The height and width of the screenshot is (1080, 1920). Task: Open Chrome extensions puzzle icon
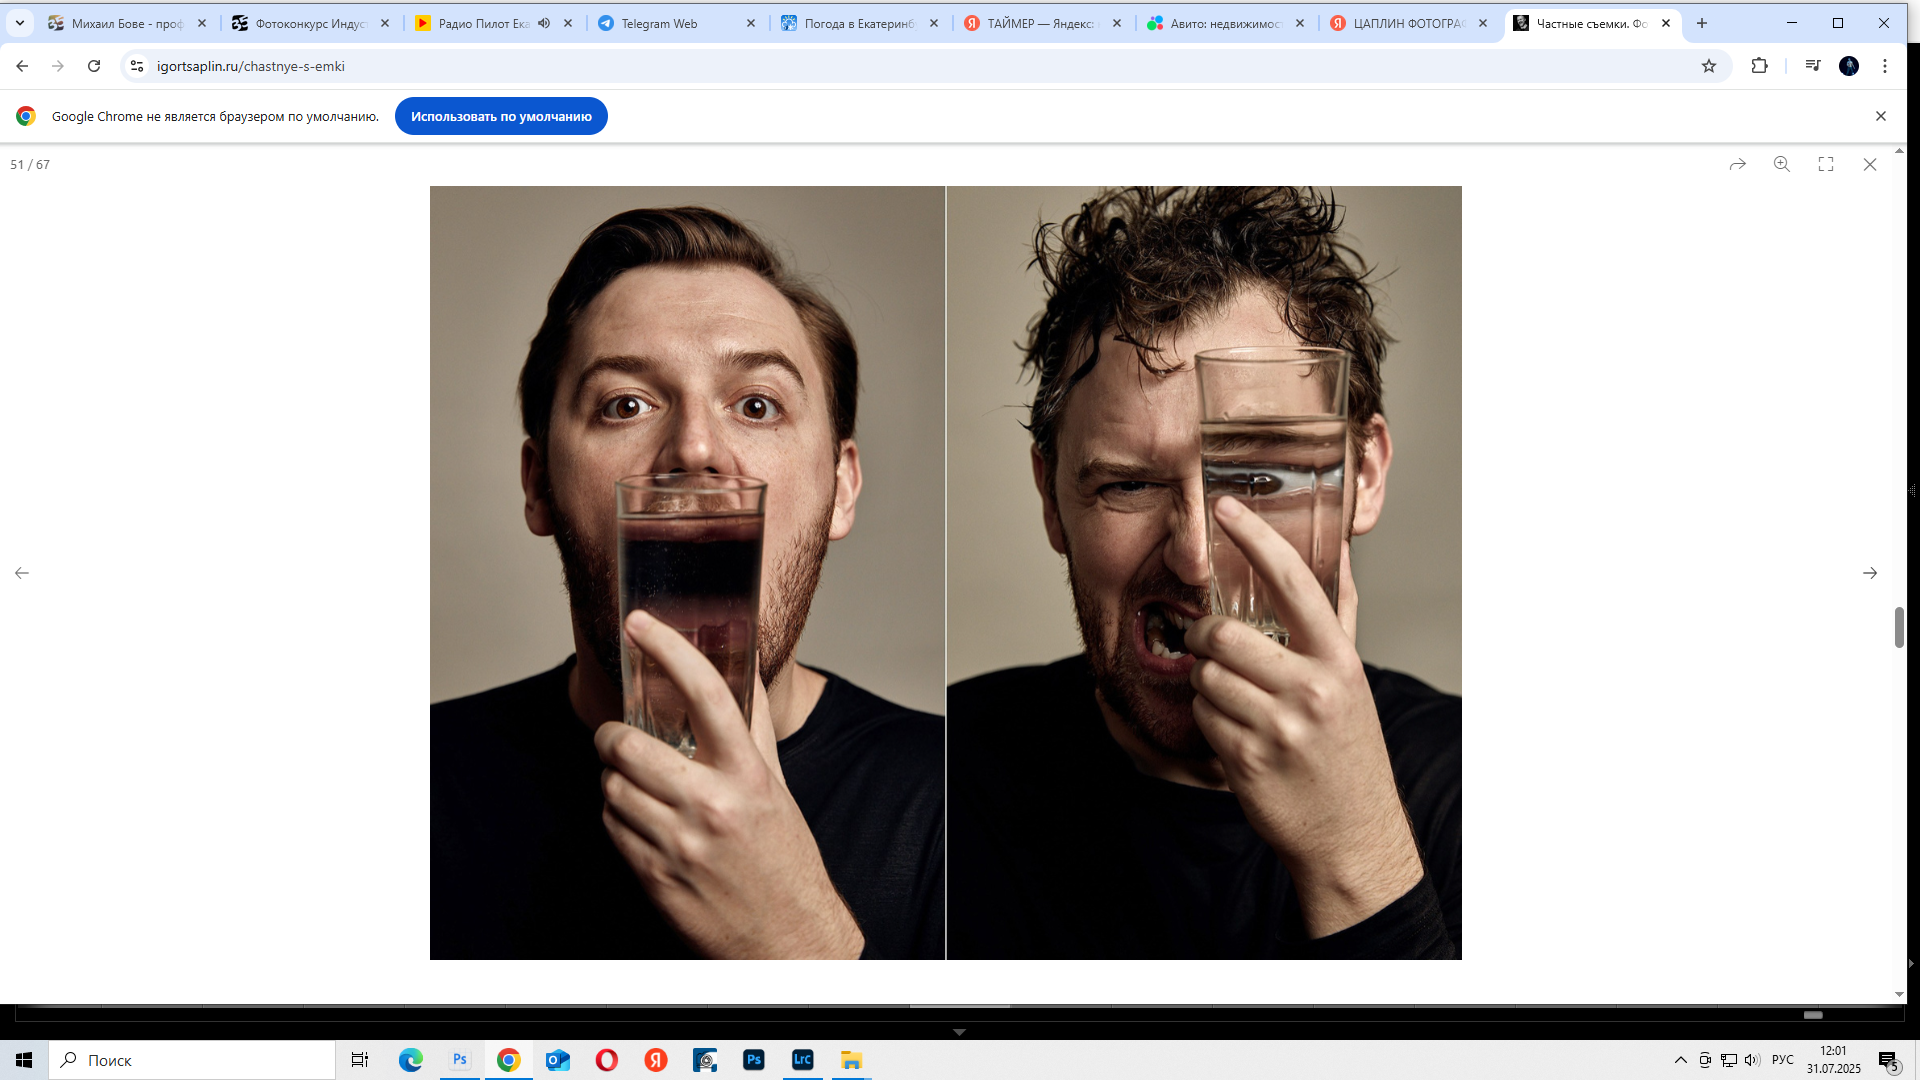pyautogui.click(x=1760, y=66)
